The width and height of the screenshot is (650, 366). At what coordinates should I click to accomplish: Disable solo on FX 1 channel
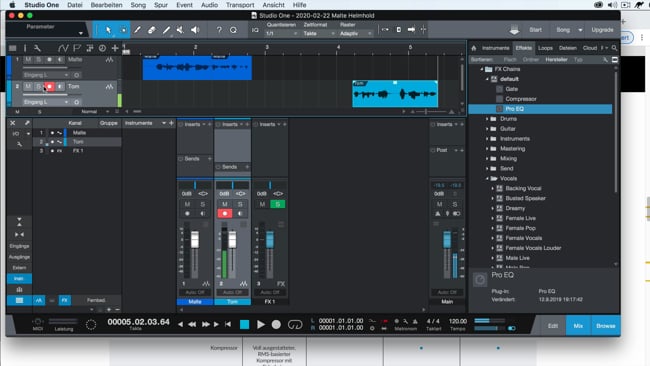click(278, 204)
